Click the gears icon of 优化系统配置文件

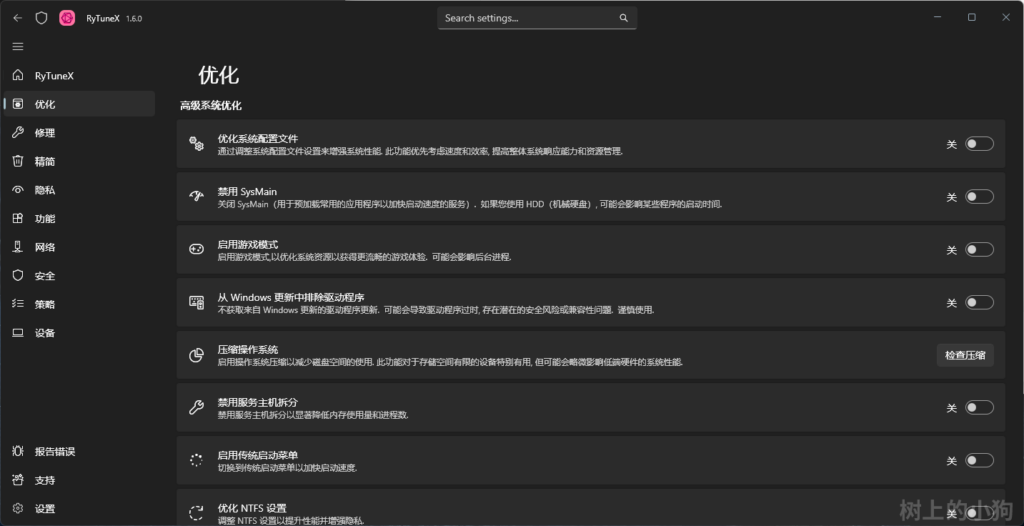tap(197, 144)
